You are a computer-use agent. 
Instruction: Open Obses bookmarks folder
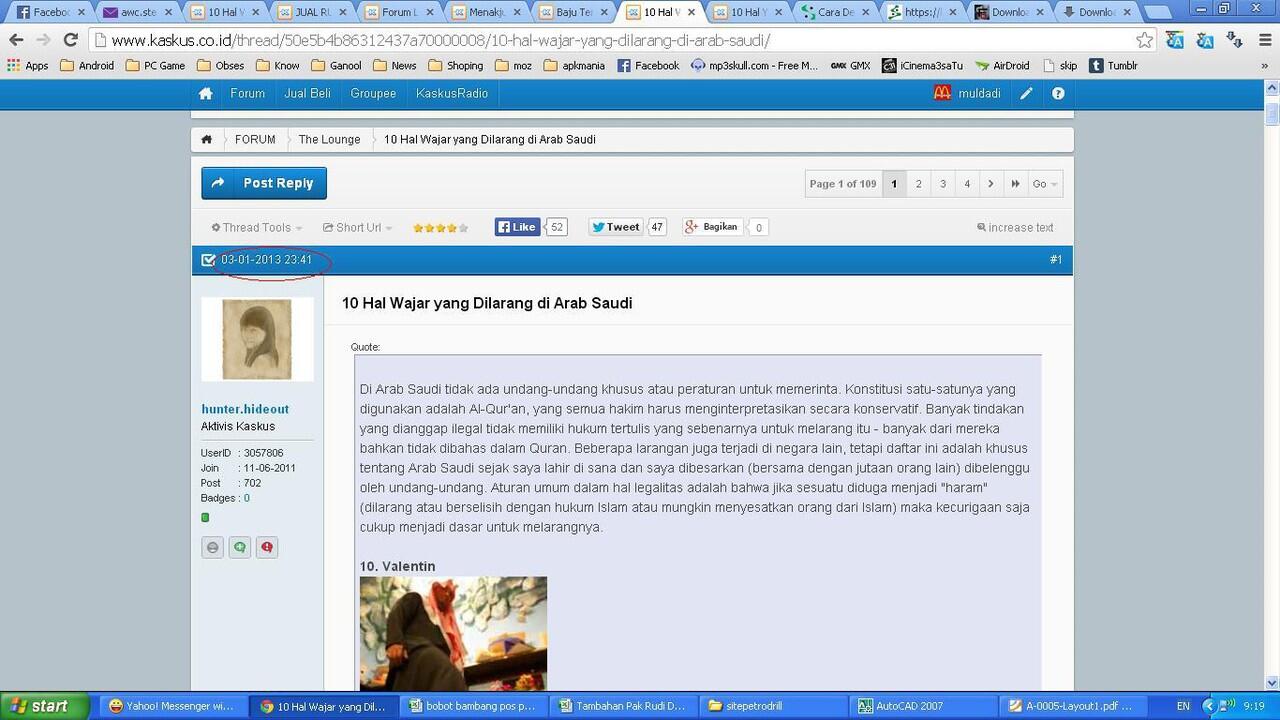click(220, 66)
